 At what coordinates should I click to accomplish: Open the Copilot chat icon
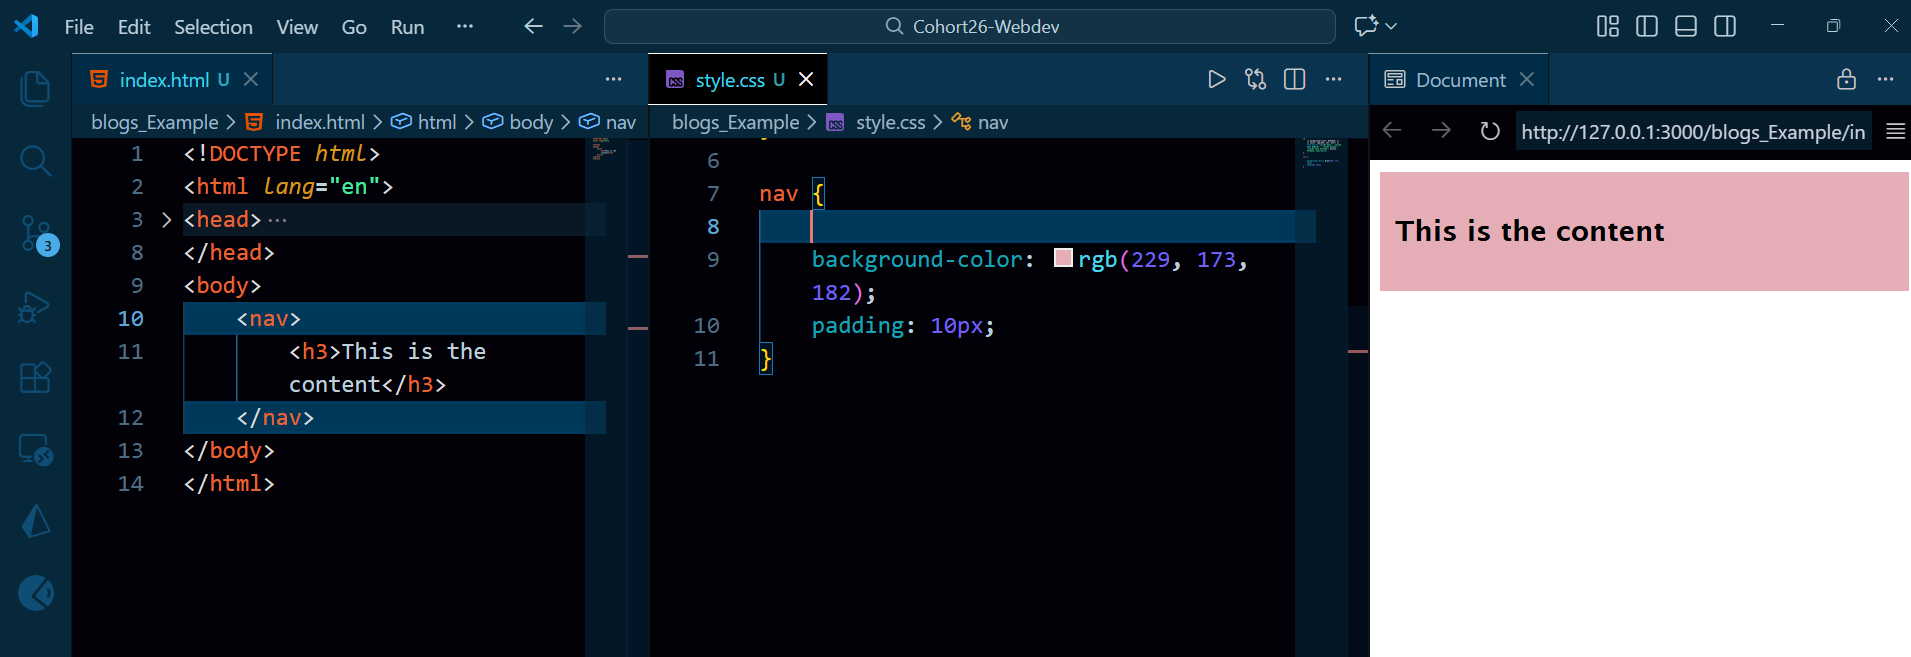[x=1365, y=26]
